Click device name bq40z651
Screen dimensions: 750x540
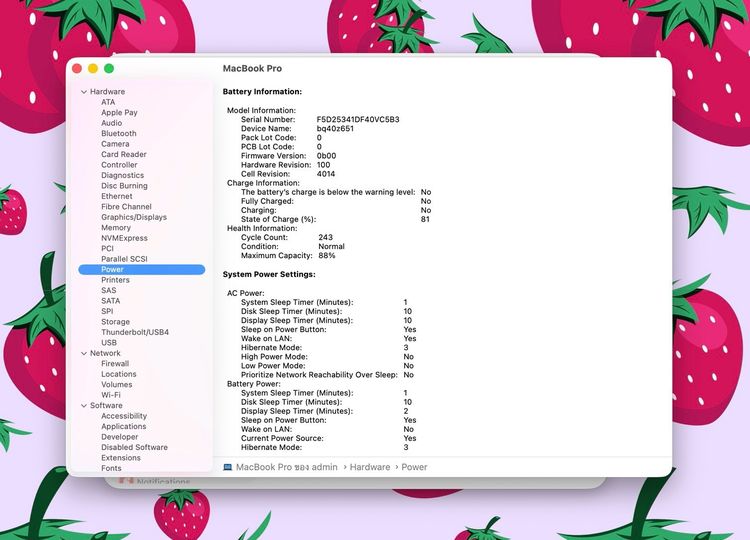point(335,129)
